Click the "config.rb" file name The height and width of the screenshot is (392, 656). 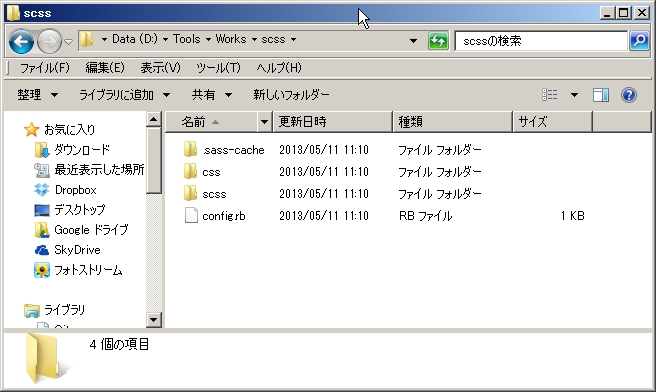coord(224,216)
